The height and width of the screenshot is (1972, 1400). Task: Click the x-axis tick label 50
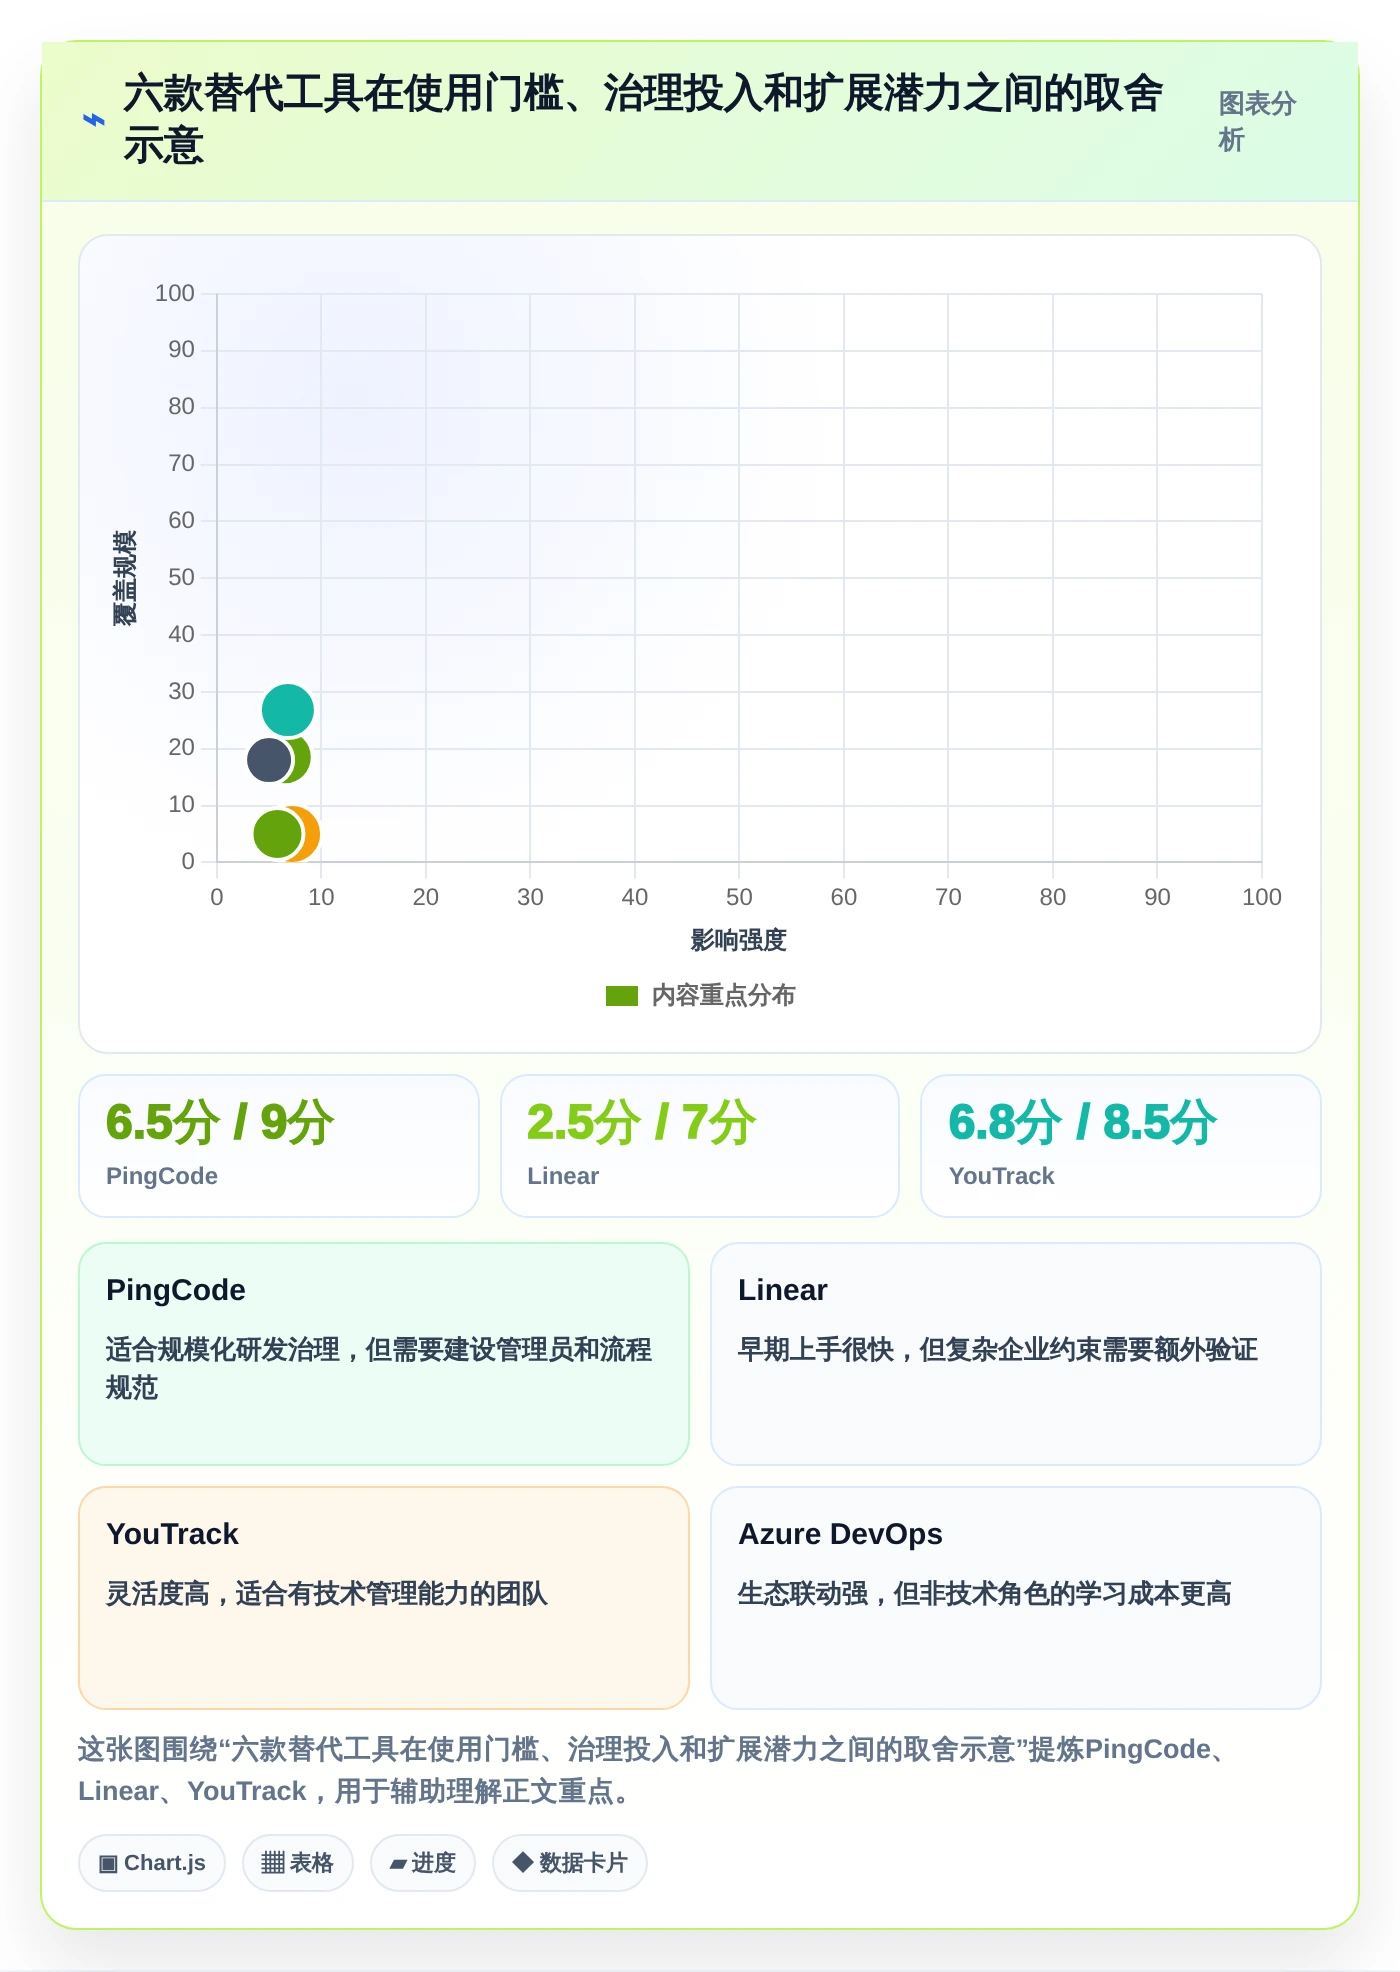pyautogui.click(x=739, y=897)
